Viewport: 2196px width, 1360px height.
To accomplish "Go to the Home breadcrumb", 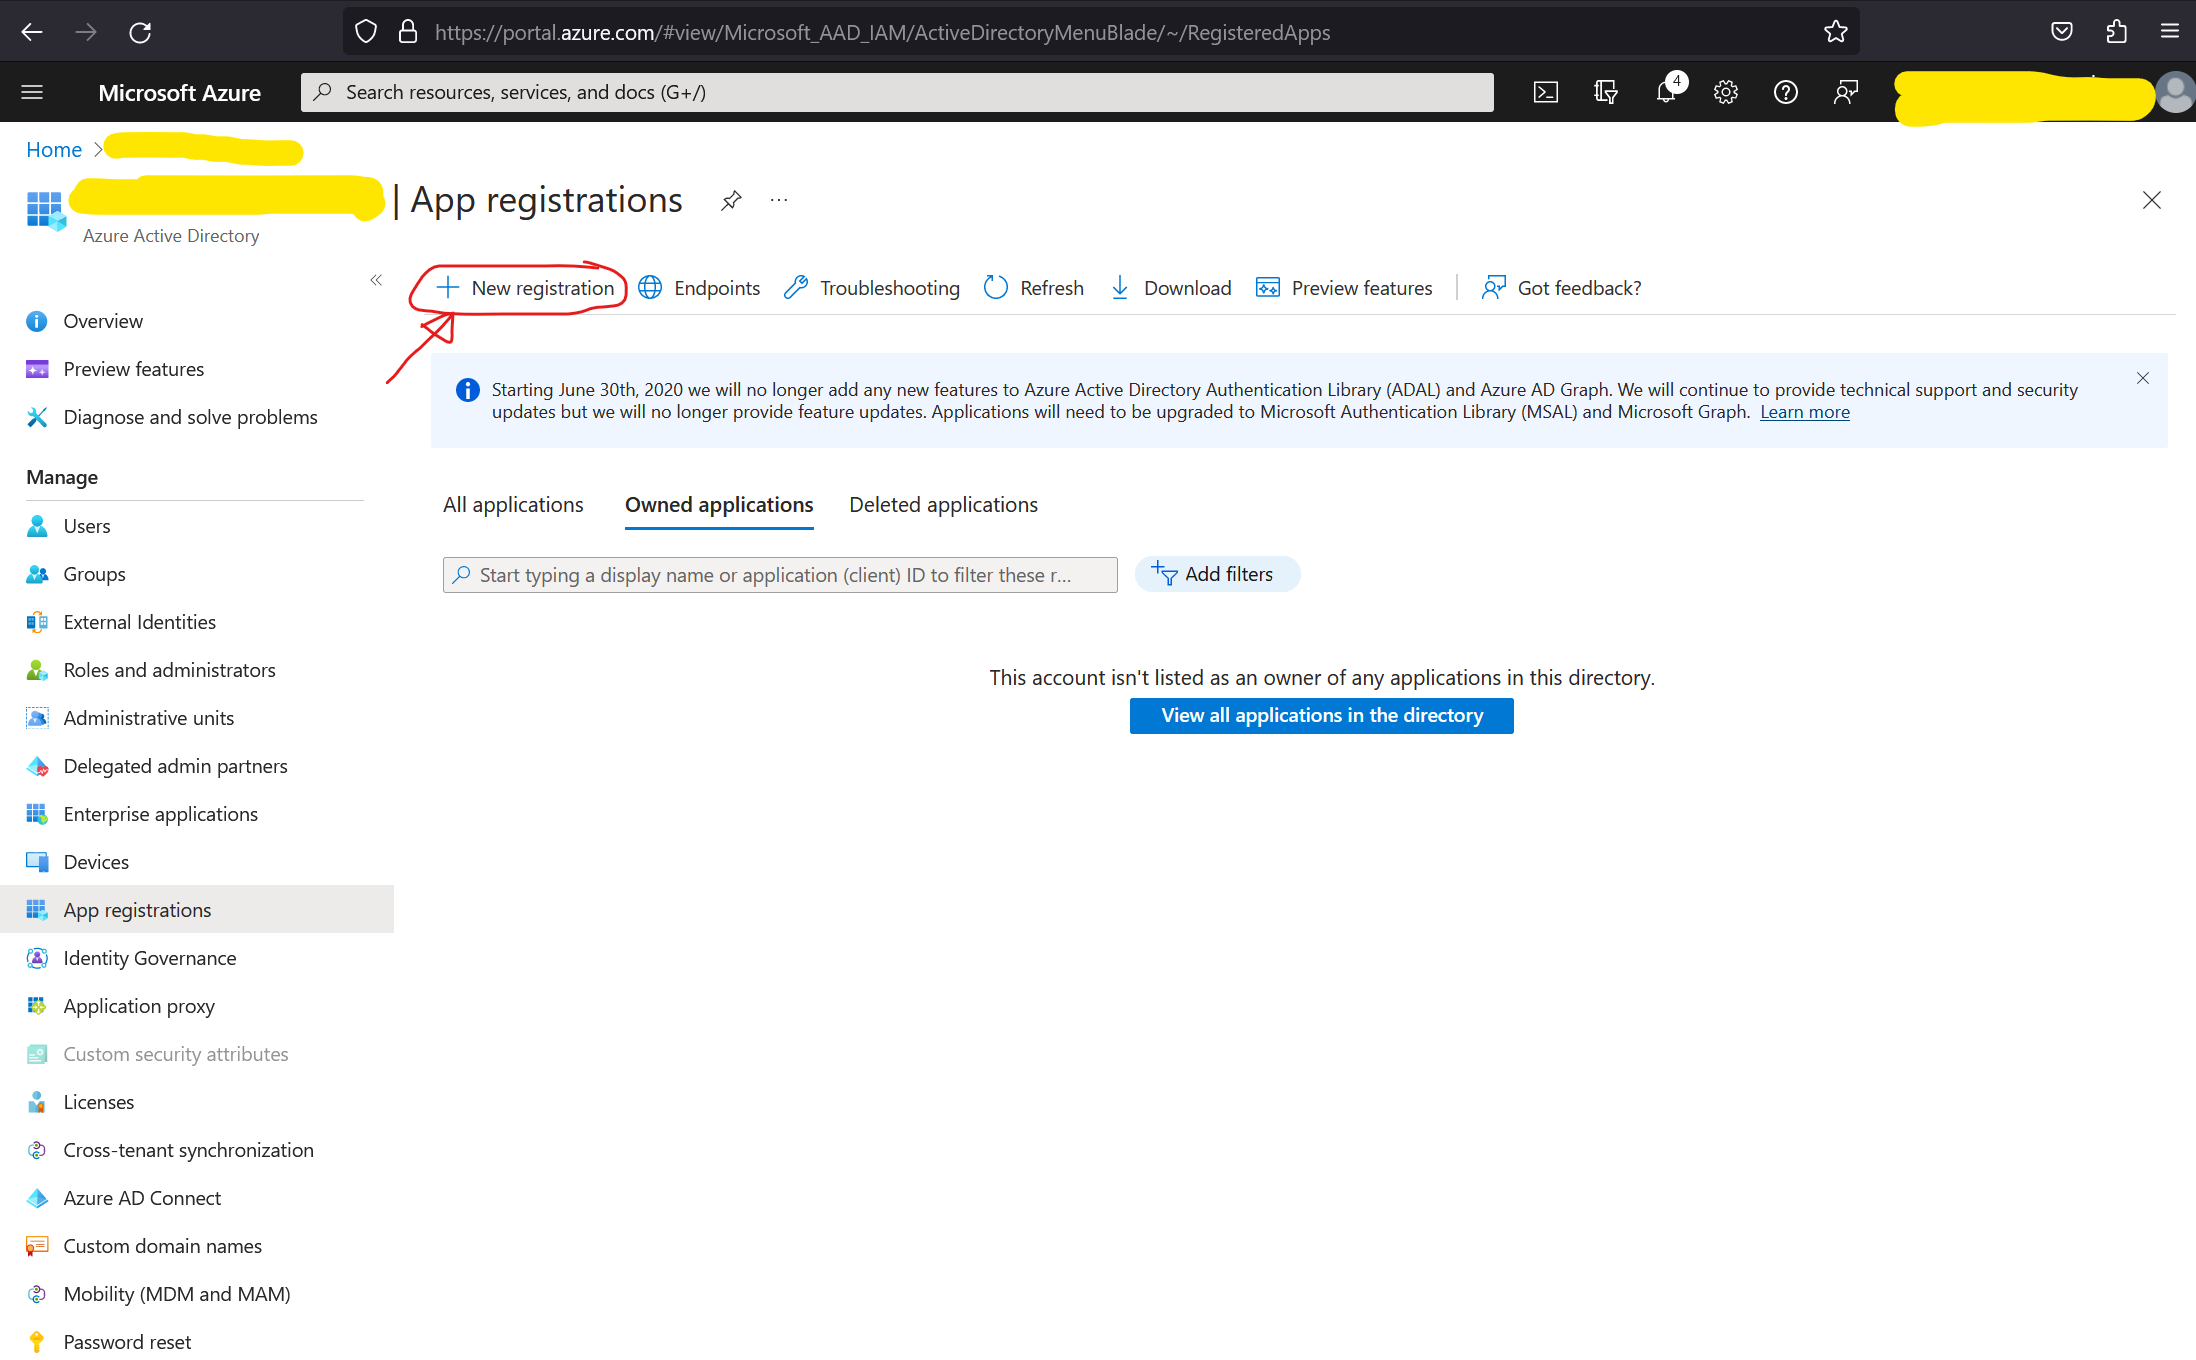I will (x=54, y=150).
